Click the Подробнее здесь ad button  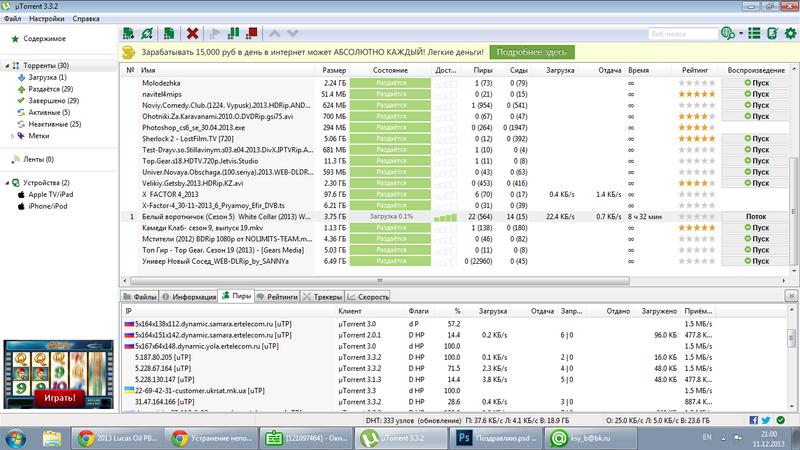tap(532, 52)
